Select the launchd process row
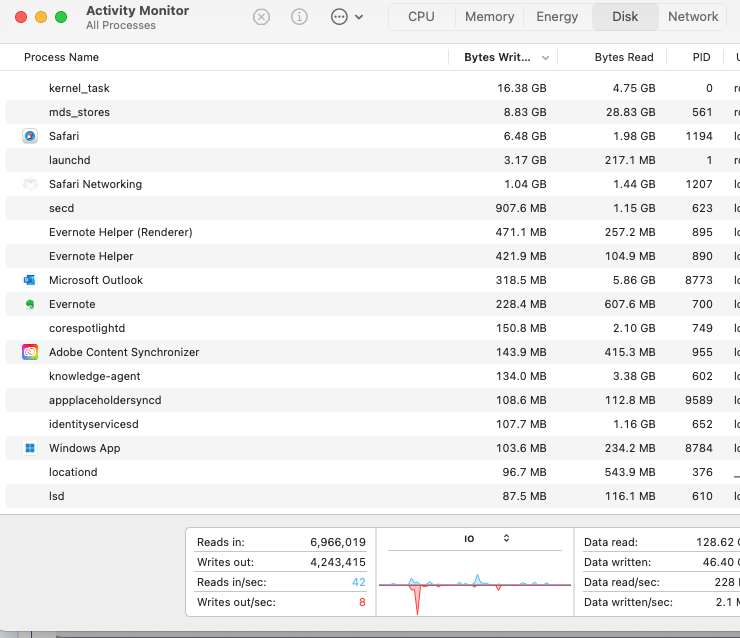The height and width of the screenshot is (638, 740). 370,160
